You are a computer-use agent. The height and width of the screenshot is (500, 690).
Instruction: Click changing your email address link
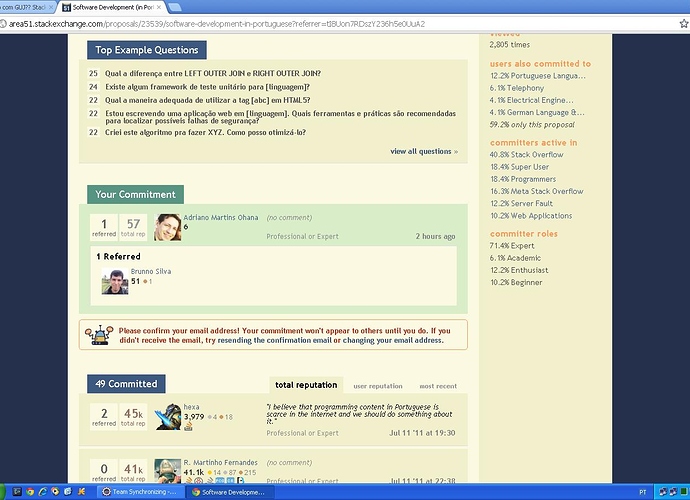click(393, 340)
